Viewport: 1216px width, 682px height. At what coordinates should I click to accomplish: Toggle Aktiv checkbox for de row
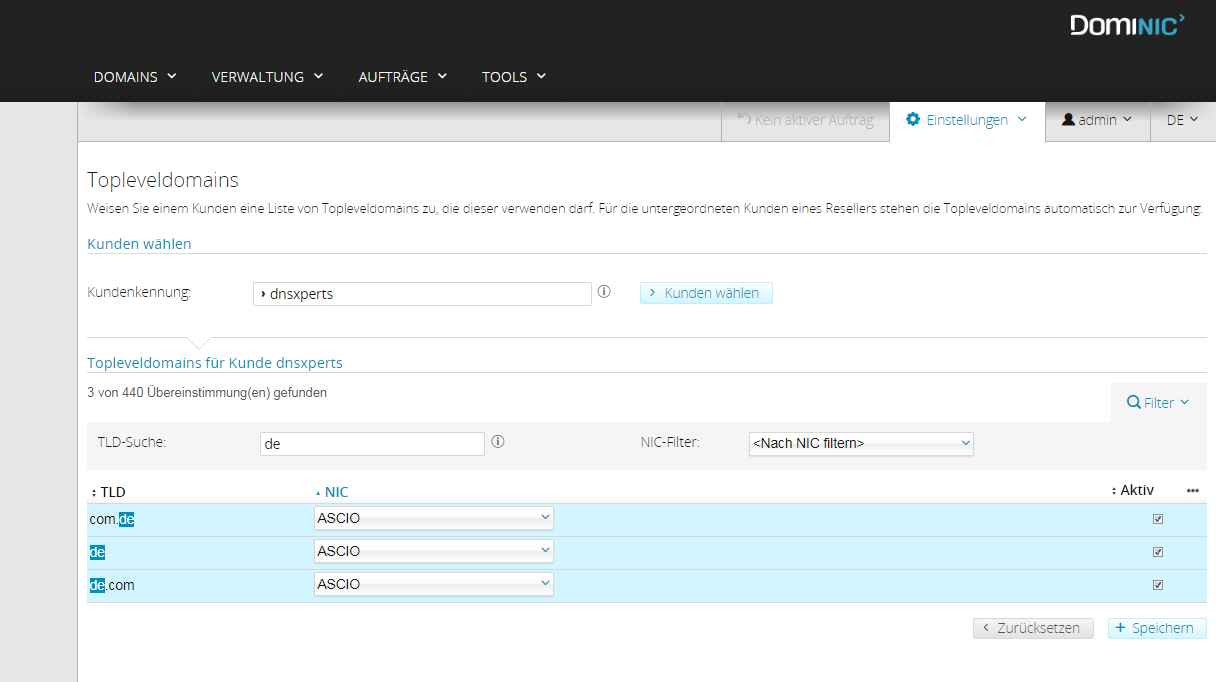coord(1158,552)
